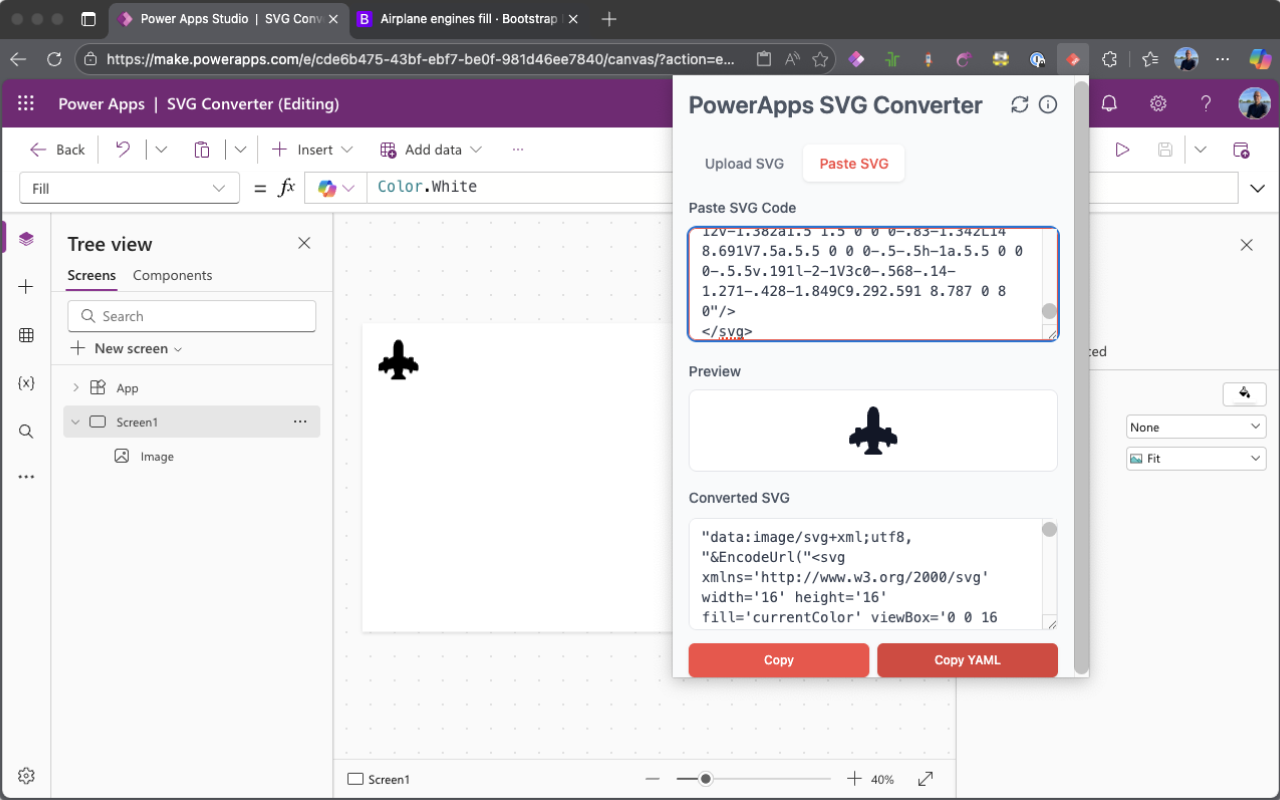Screen dimensions: 1280x800
Task: Click the Color.White formula text
Action: point(427,187)
